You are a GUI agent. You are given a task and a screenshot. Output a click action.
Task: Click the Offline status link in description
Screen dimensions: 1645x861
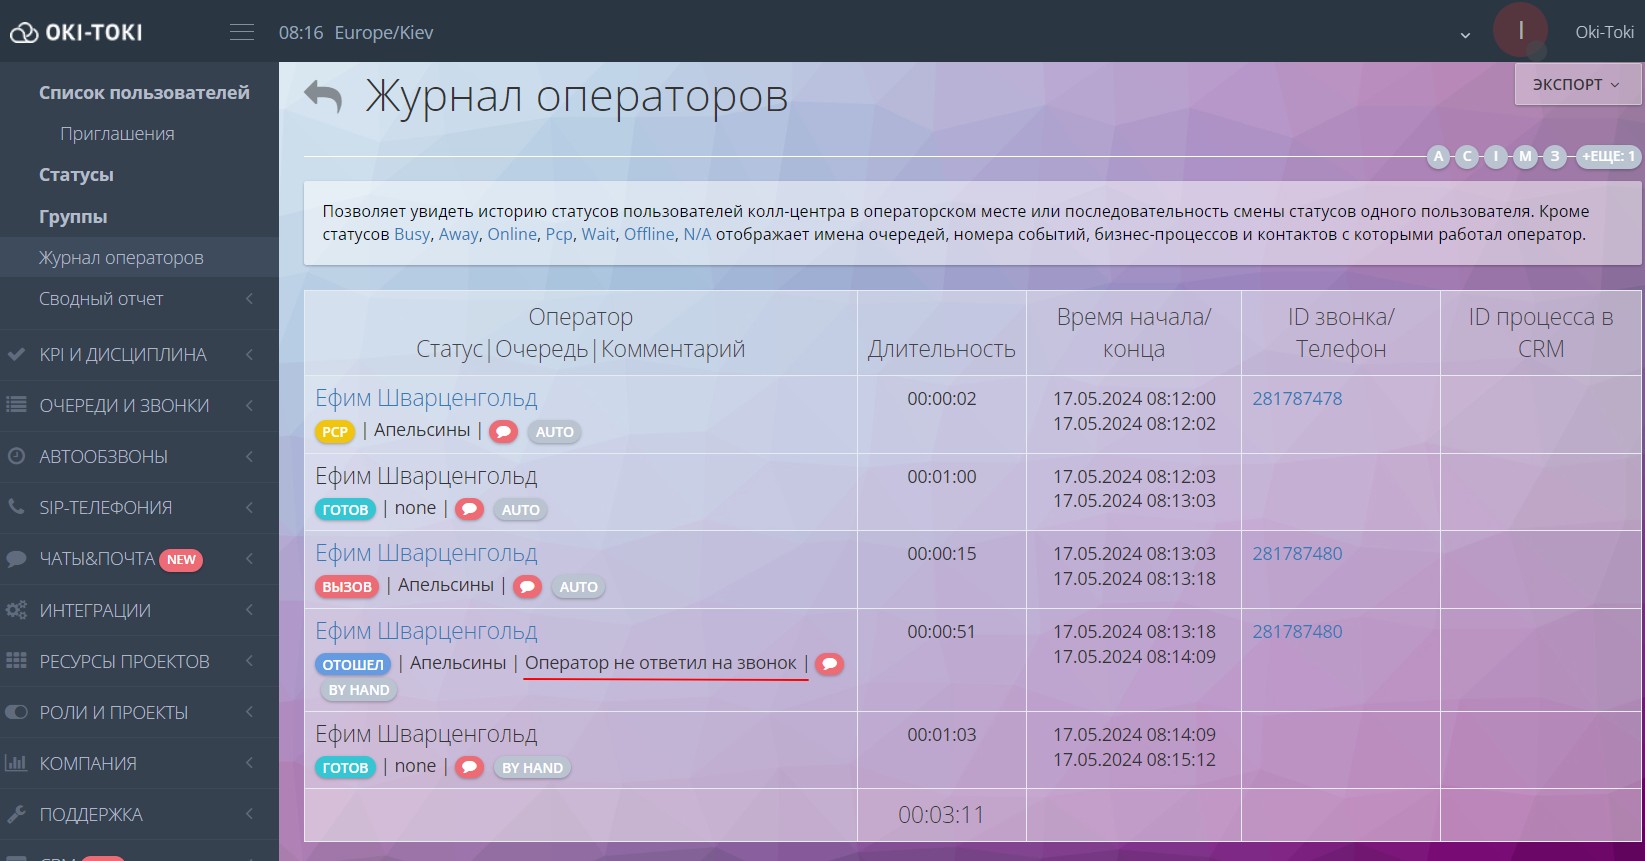[649, 234]
